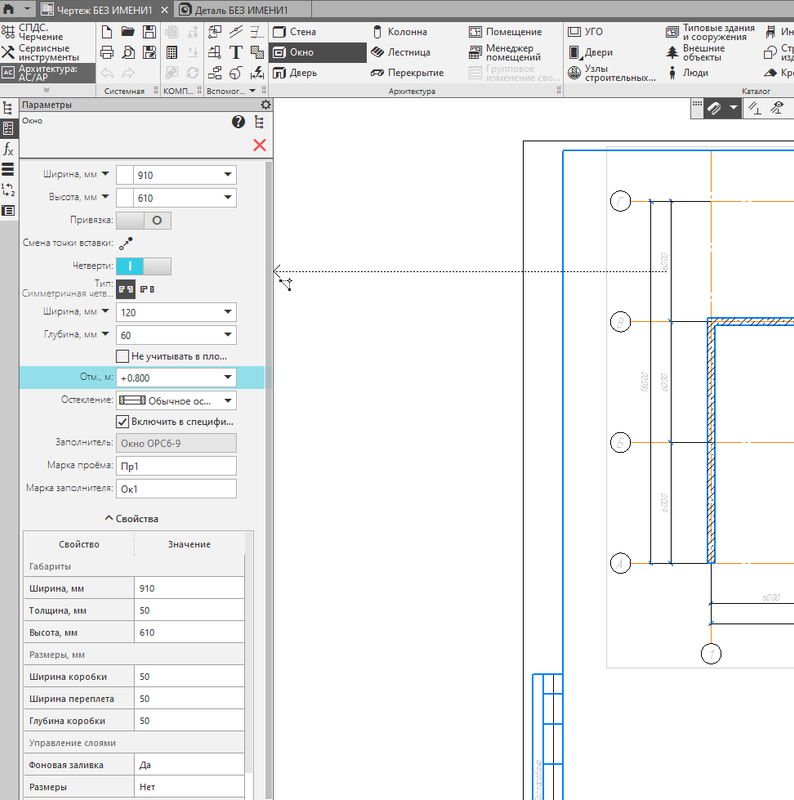Open quarter depth 60 dropdown

(228, 335)
